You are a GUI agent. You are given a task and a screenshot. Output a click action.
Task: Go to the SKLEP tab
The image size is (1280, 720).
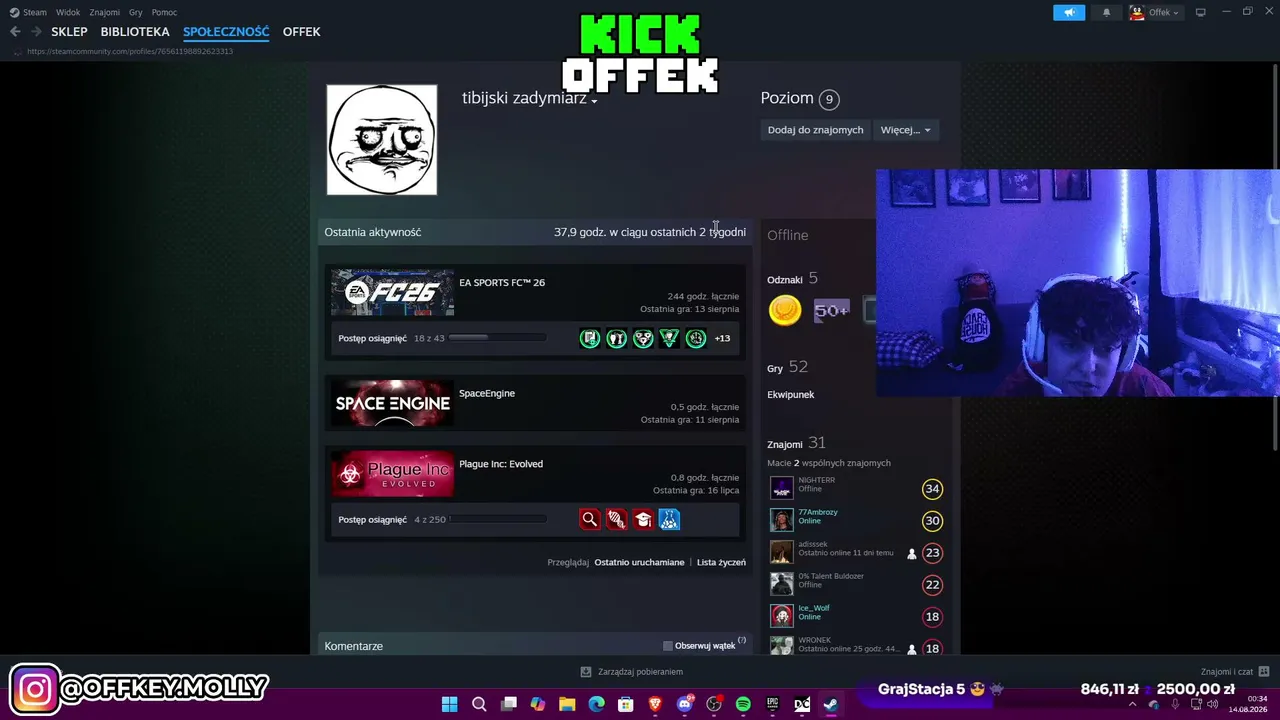click(x=70, y=32)
